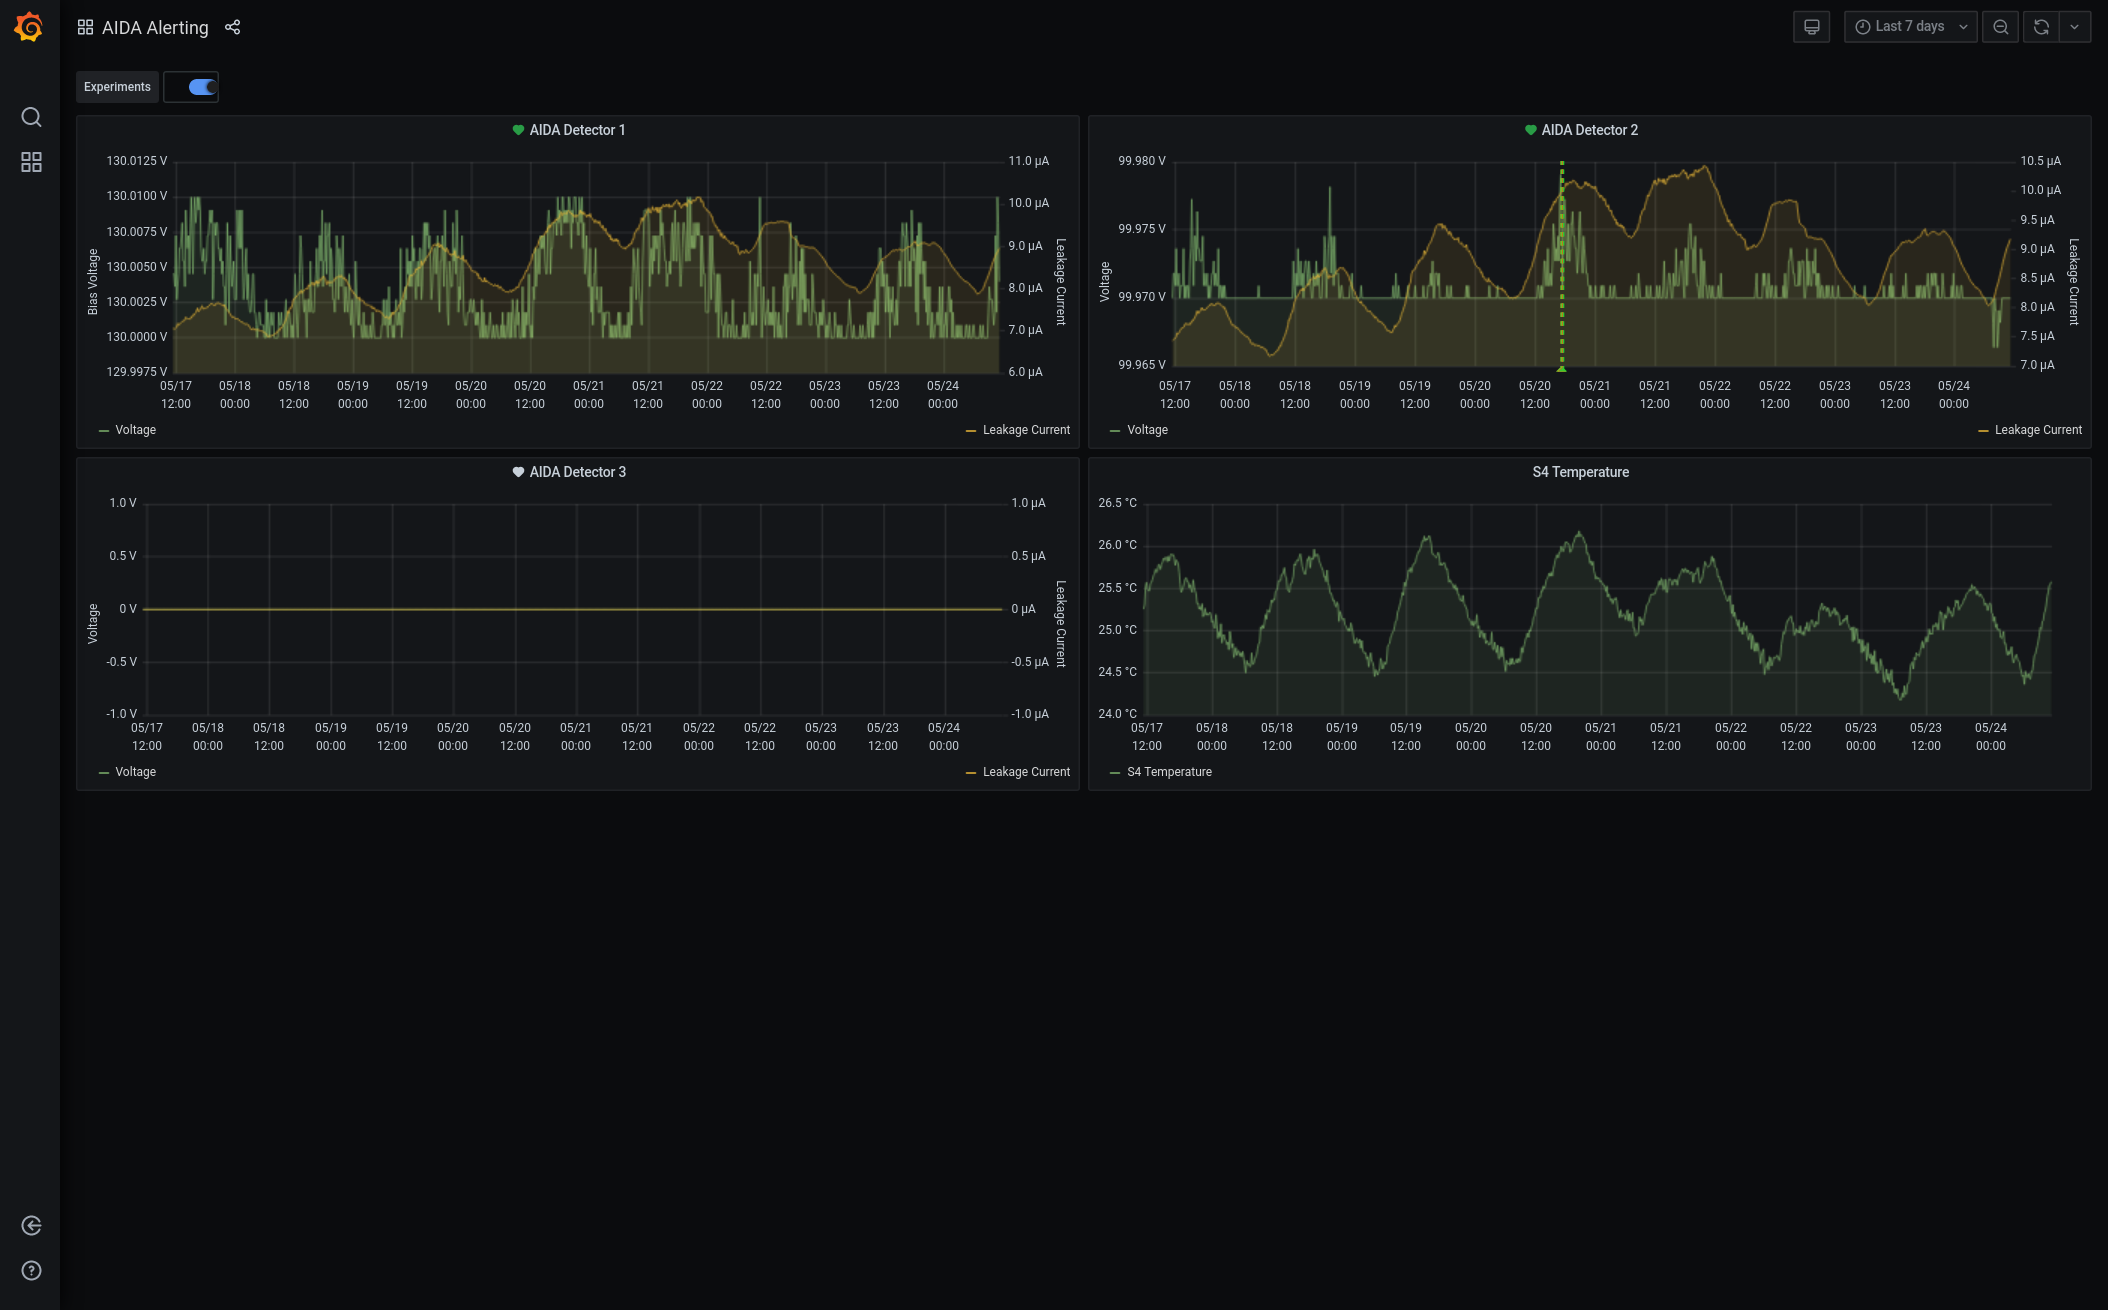Screen dimensions: 2108x1310
Task: Click the alert annotation marker in Detector 2
Action: click(1561, 369)
